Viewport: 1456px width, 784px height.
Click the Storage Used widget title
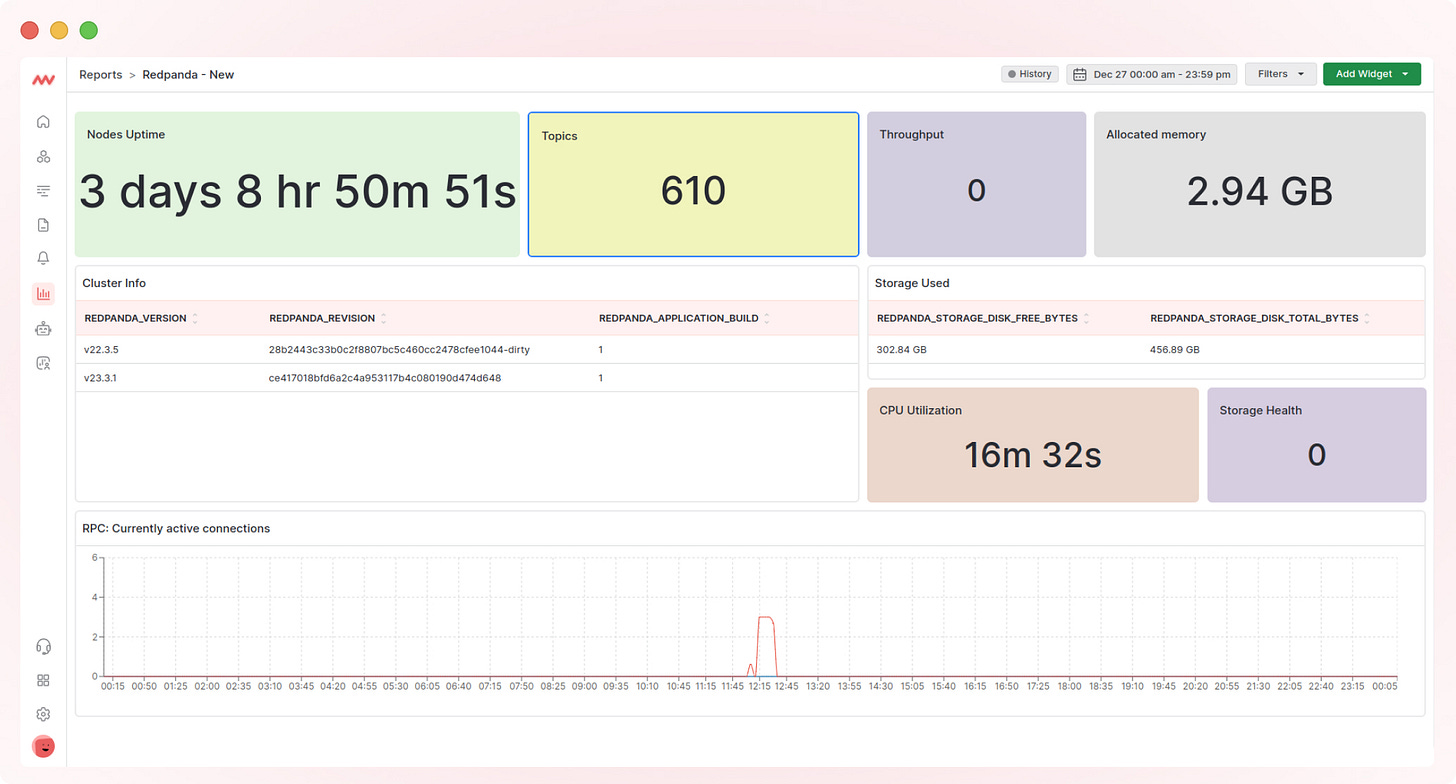[912, 283]
